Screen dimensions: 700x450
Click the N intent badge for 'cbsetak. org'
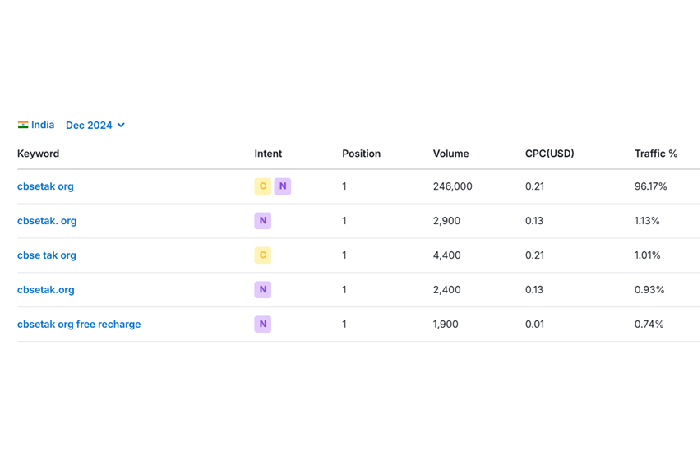click(x=262, y=221)
